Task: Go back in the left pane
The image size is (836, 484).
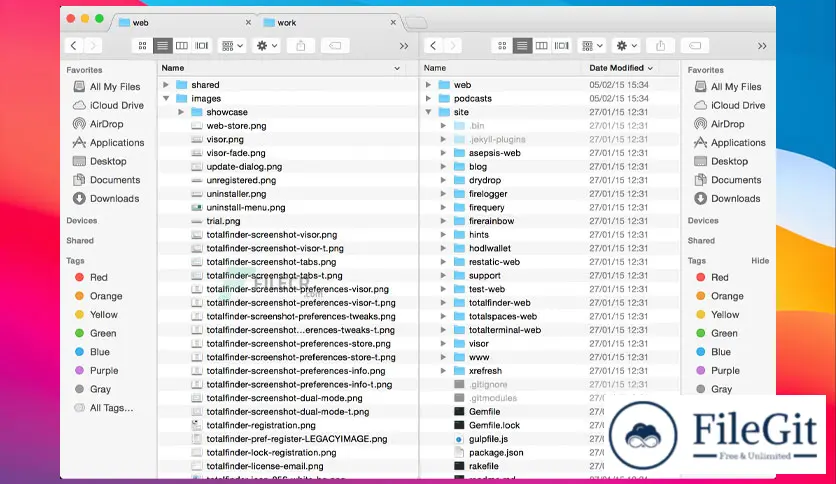Action: click(74, 46)
